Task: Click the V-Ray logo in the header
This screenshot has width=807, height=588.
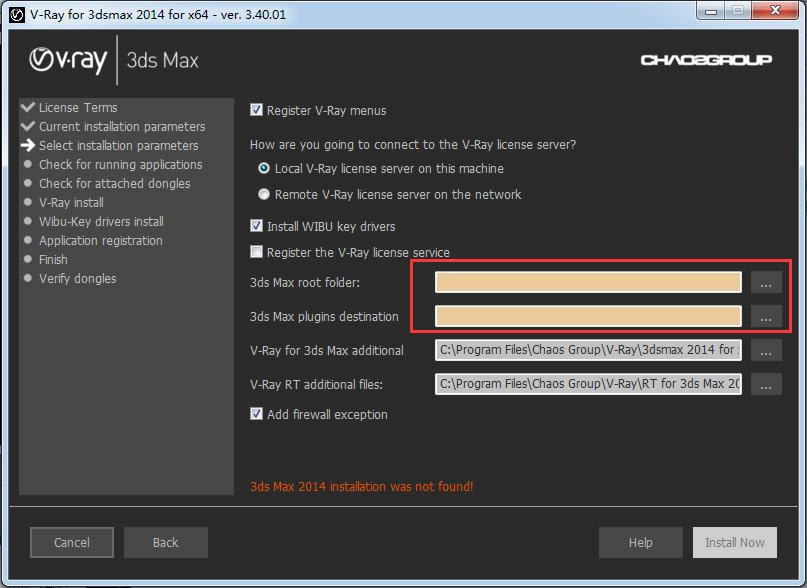Action: point(68,60)
